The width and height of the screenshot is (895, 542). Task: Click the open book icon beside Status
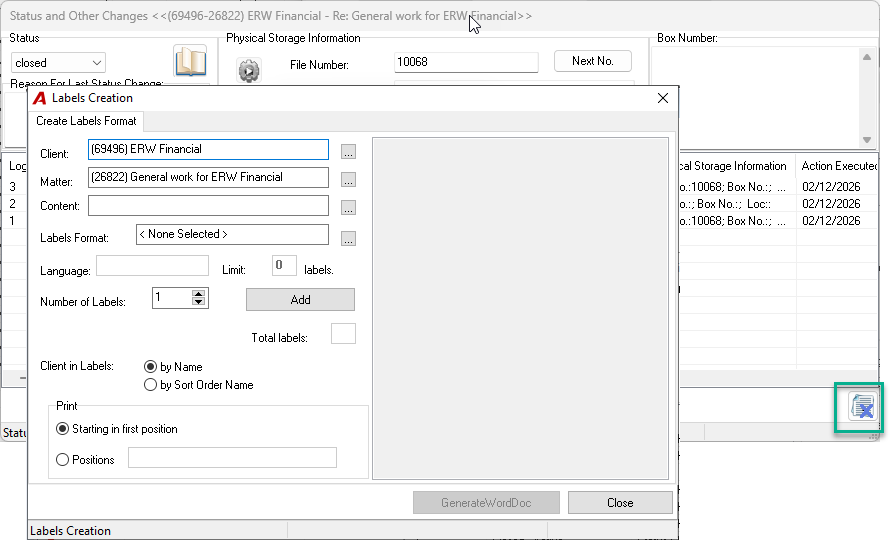191,60
